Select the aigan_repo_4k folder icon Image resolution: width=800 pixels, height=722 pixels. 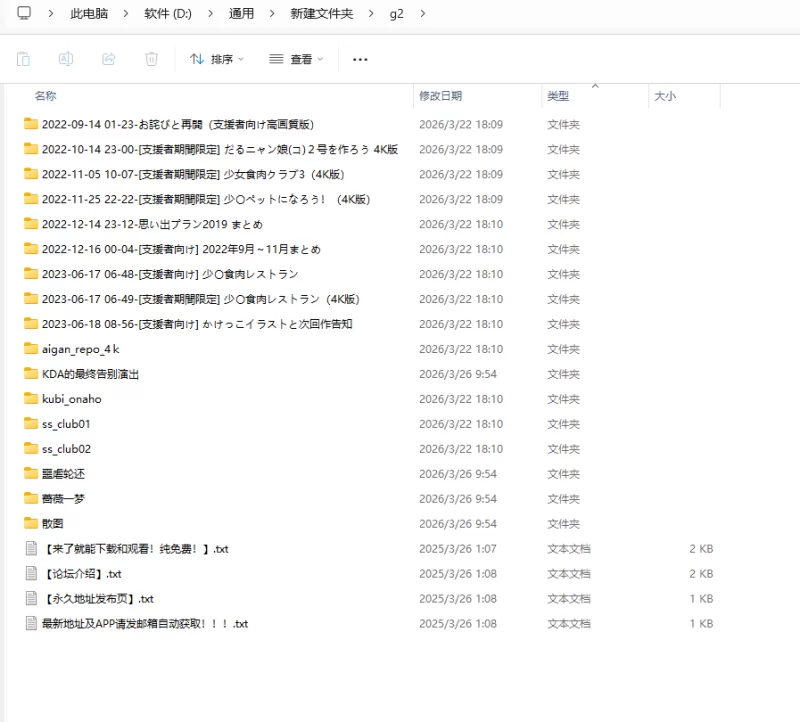(x=31, y=349)
